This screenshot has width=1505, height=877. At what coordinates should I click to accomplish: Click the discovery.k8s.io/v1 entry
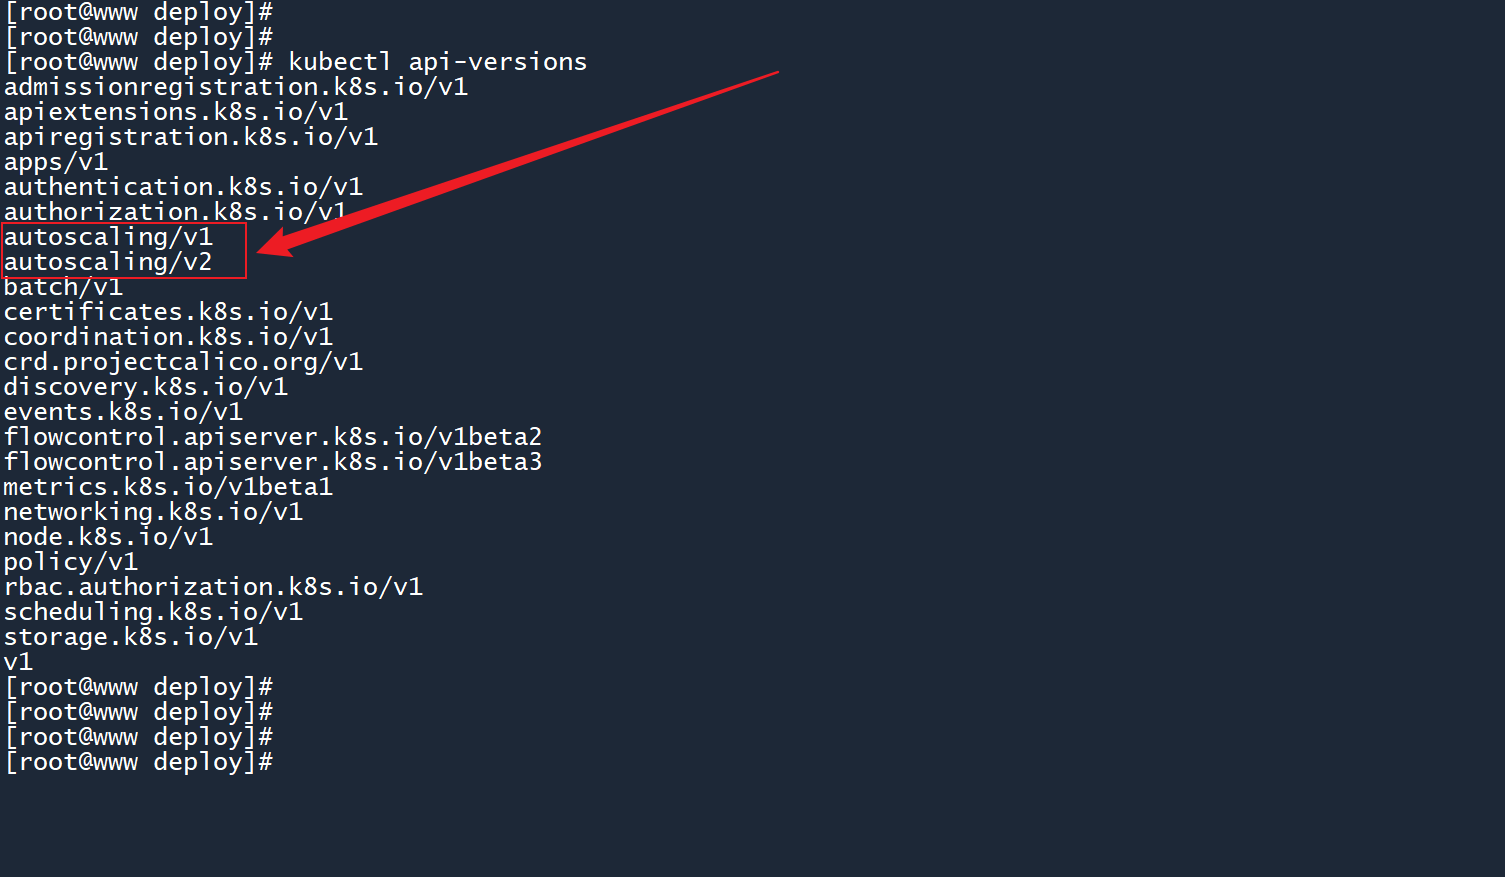point(146,387)
